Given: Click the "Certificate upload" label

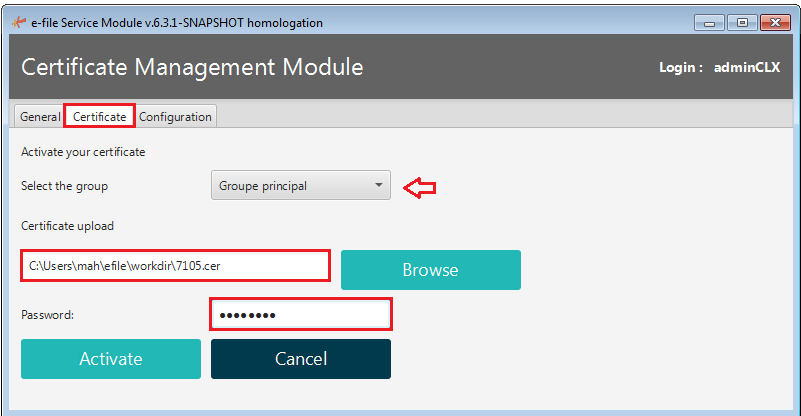Looking at the screenshot, I should click(x=67, y=226).
